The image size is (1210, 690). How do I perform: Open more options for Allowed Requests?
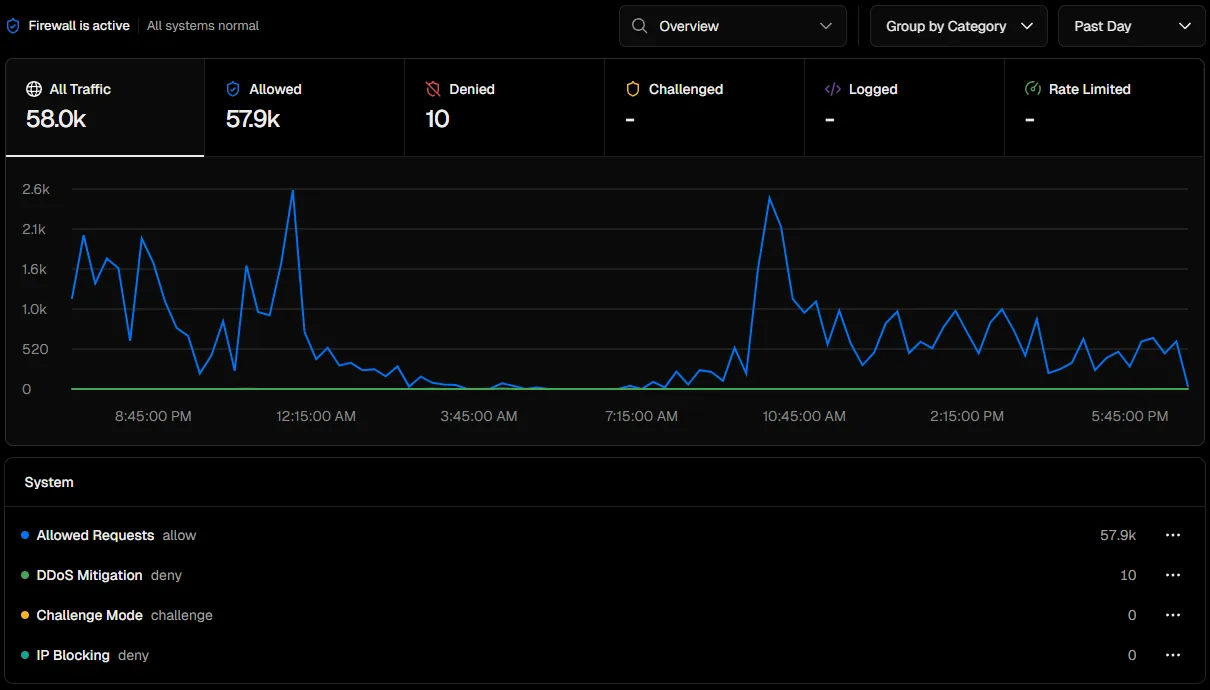(1173, 535)
